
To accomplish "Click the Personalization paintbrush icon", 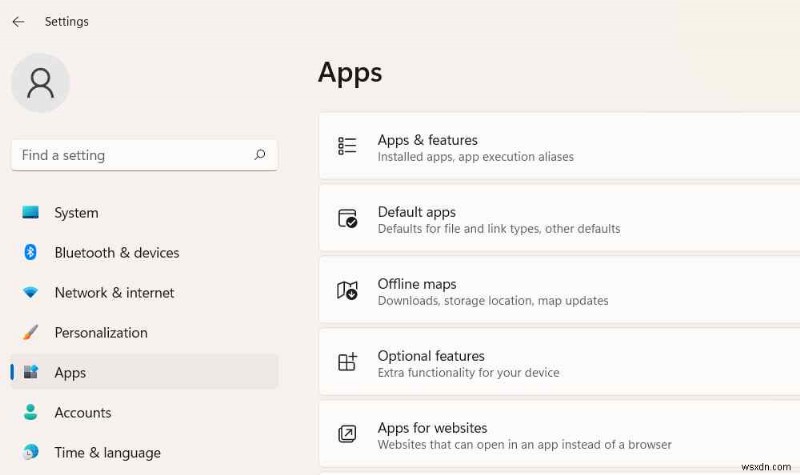I will coord(31,333).
